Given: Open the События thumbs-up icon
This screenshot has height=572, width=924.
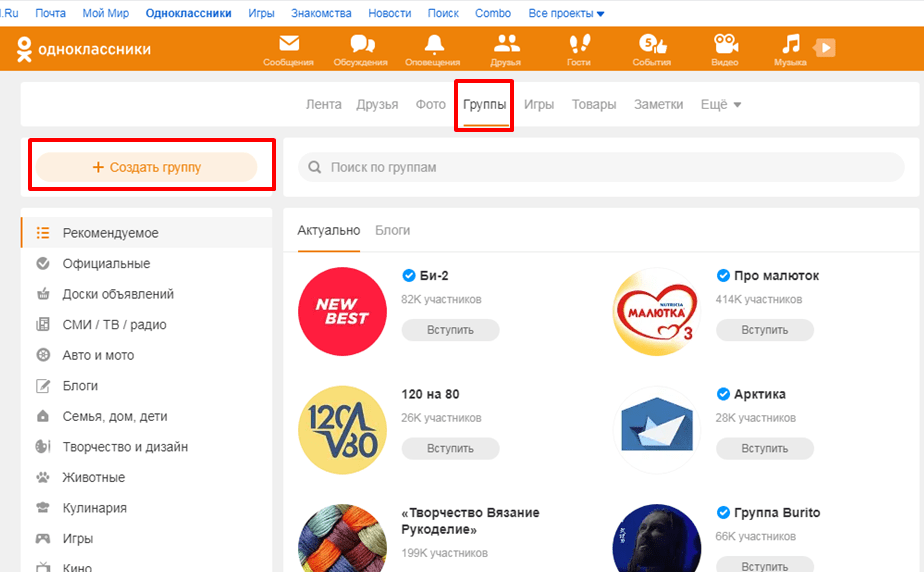Looking at the screenshot, I should click(x=652, y=44).
